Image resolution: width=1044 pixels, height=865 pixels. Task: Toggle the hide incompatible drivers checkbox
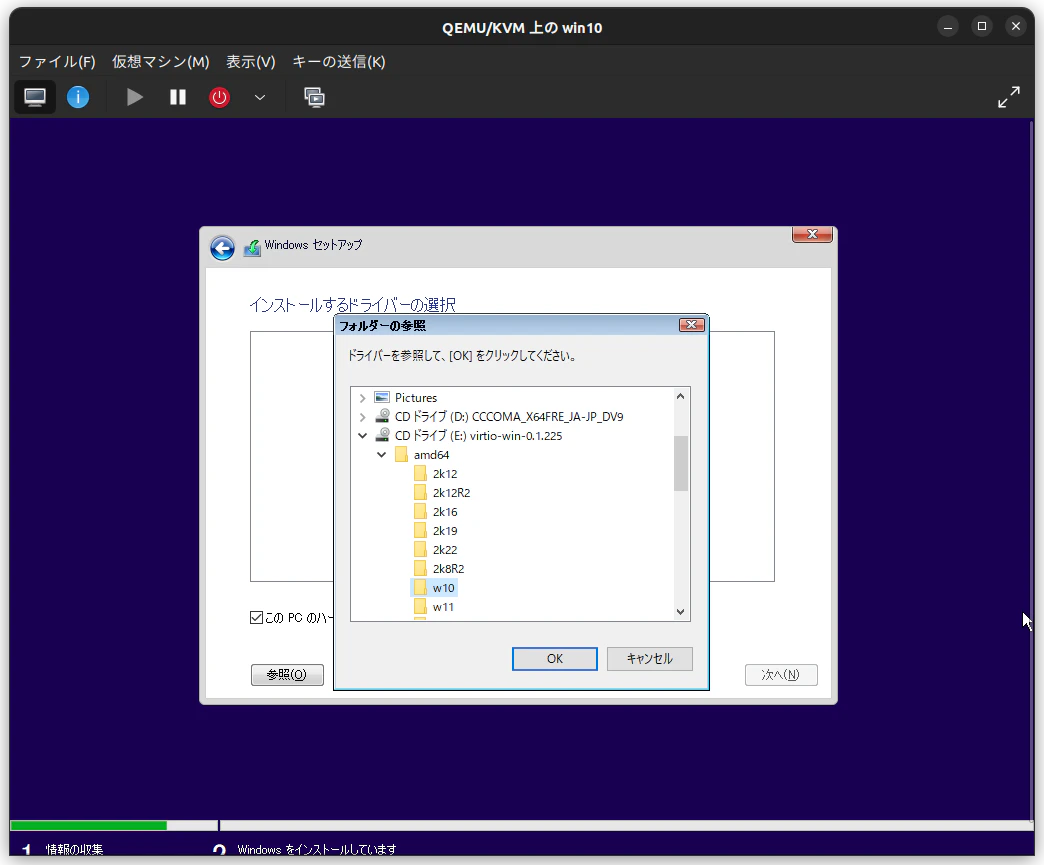coord(256,617)
